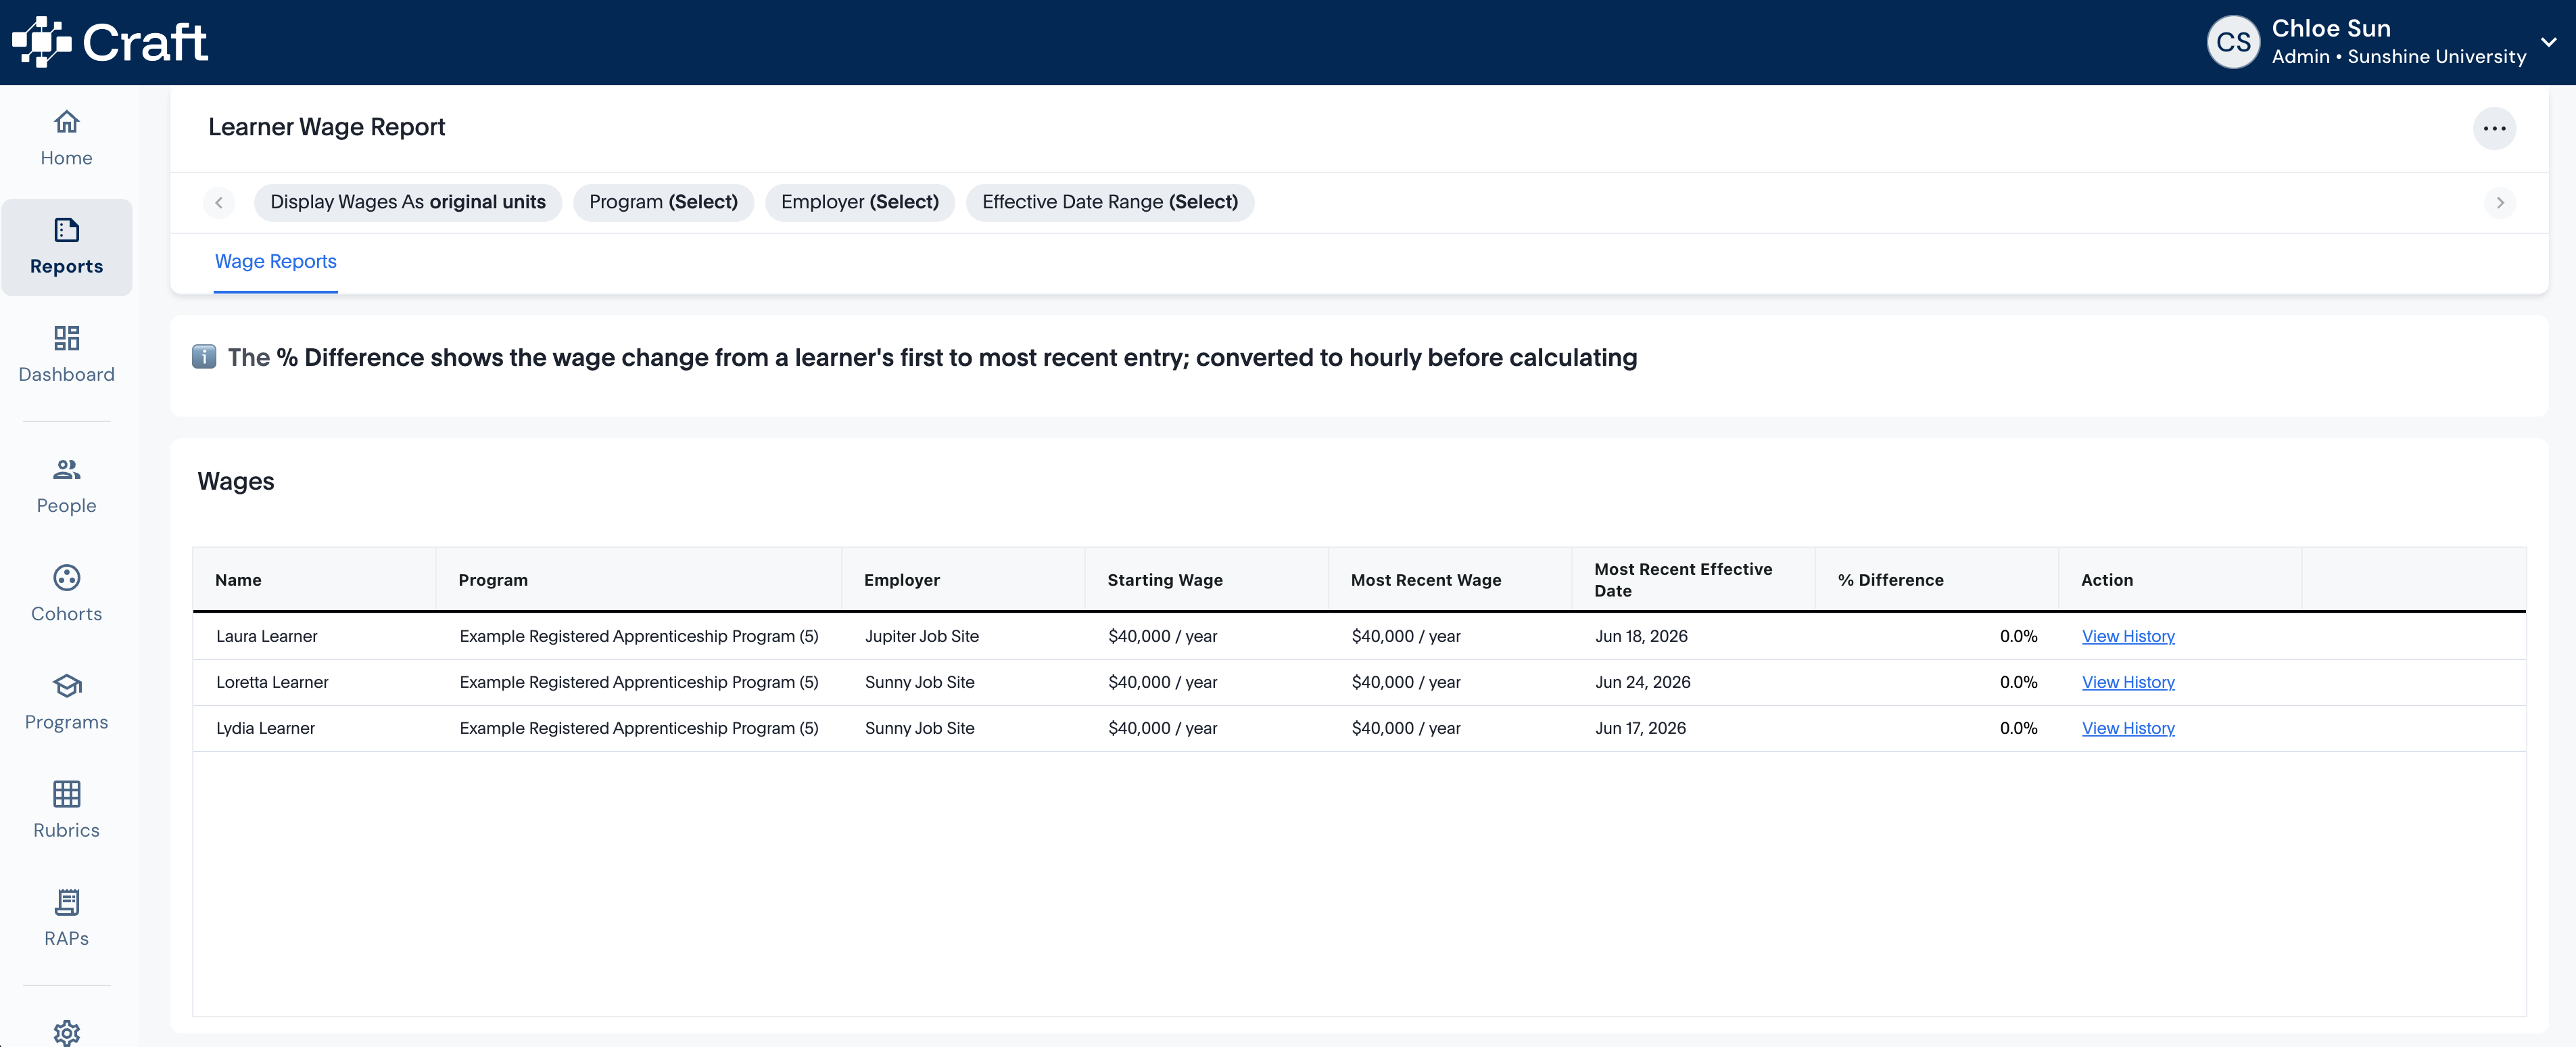
Task: Click the Learner Wage Report title
Action: 326,127
